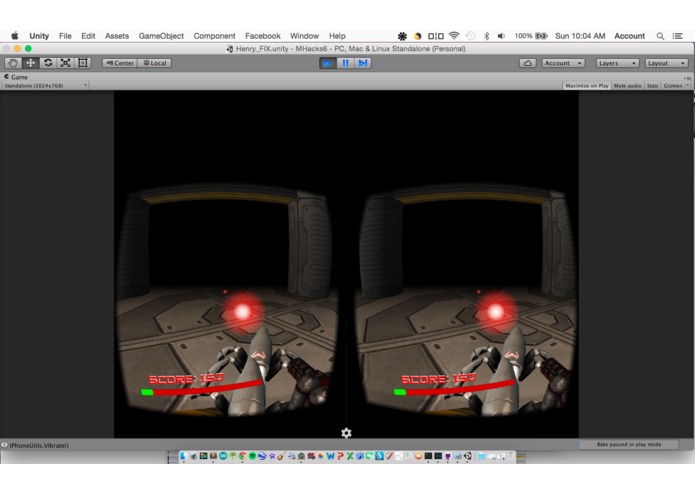Image resolution: width=695 pixels, height=494 pixels.
Task: Click the red score bar in right eye
Action: tap(460, 387)
